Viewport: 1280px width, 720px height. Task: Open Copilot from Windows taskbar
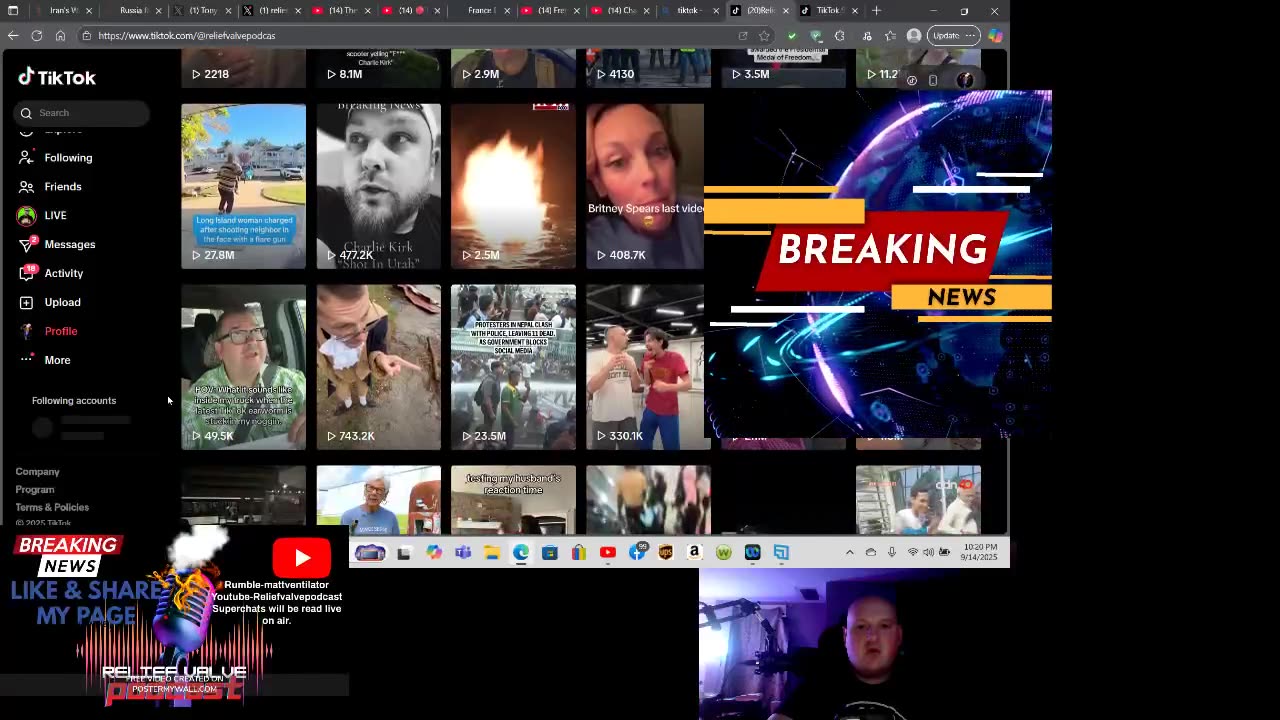point(434,553)
